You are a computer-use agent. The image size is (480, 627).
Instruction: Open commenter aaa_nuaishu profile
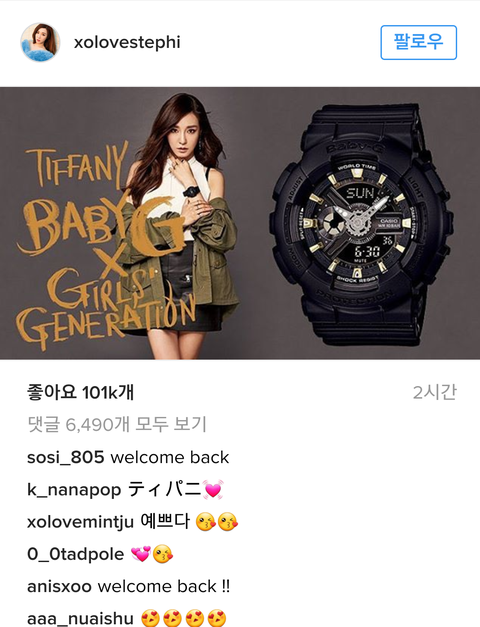pyautogui.click(x=80, y=618)
